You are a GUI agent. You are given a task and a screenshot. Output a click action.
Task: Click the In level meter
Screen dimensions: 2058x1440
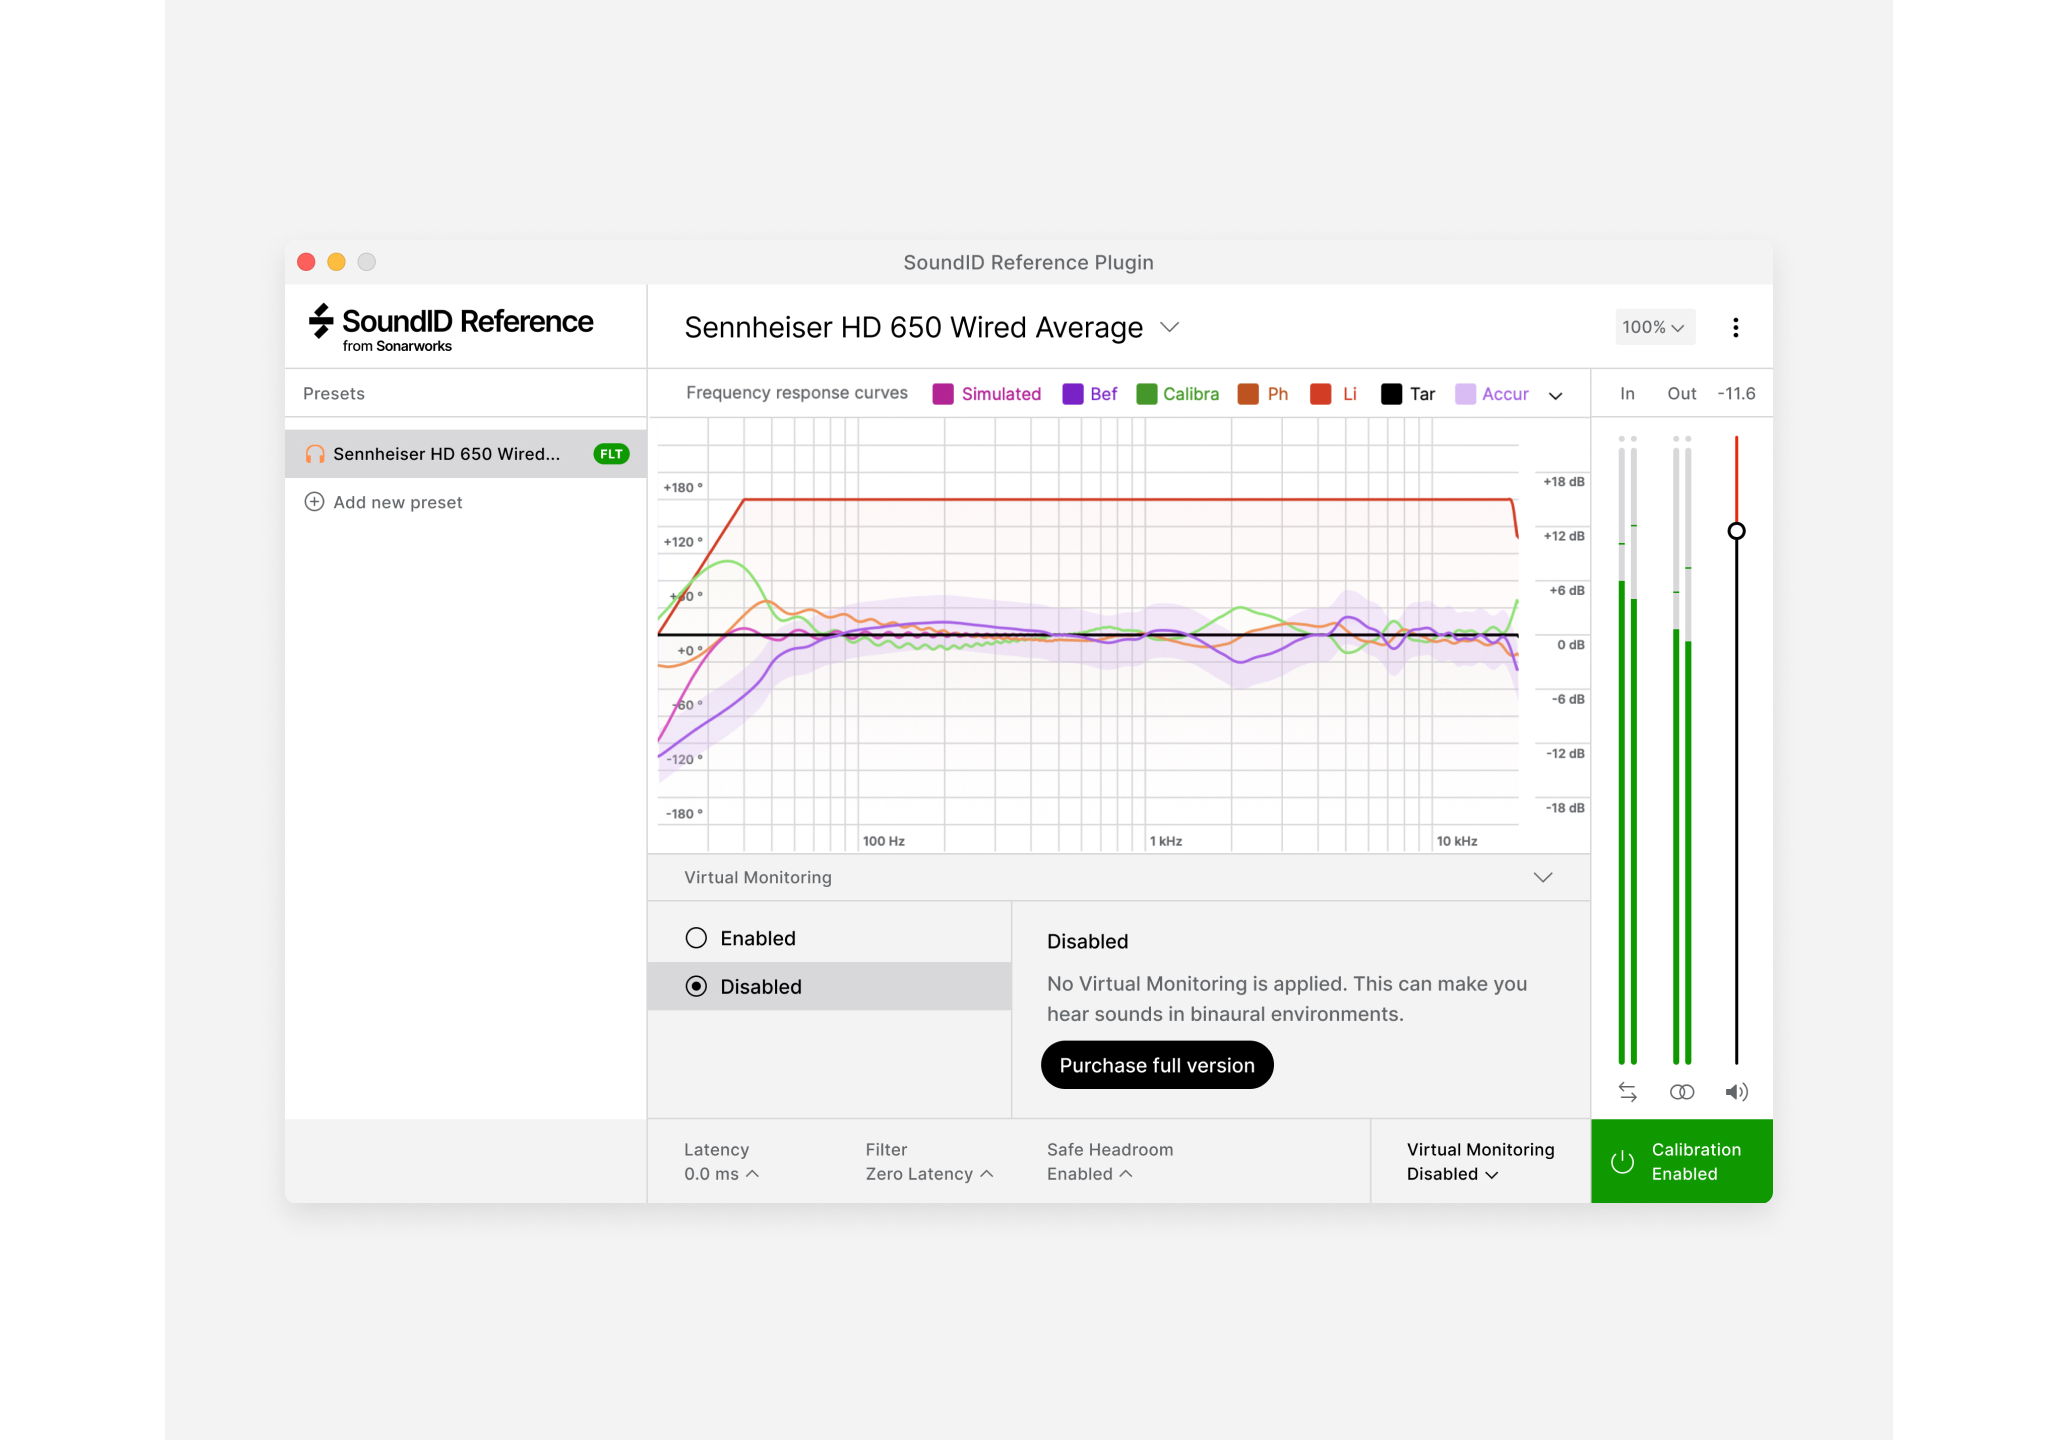point(1627,750)
